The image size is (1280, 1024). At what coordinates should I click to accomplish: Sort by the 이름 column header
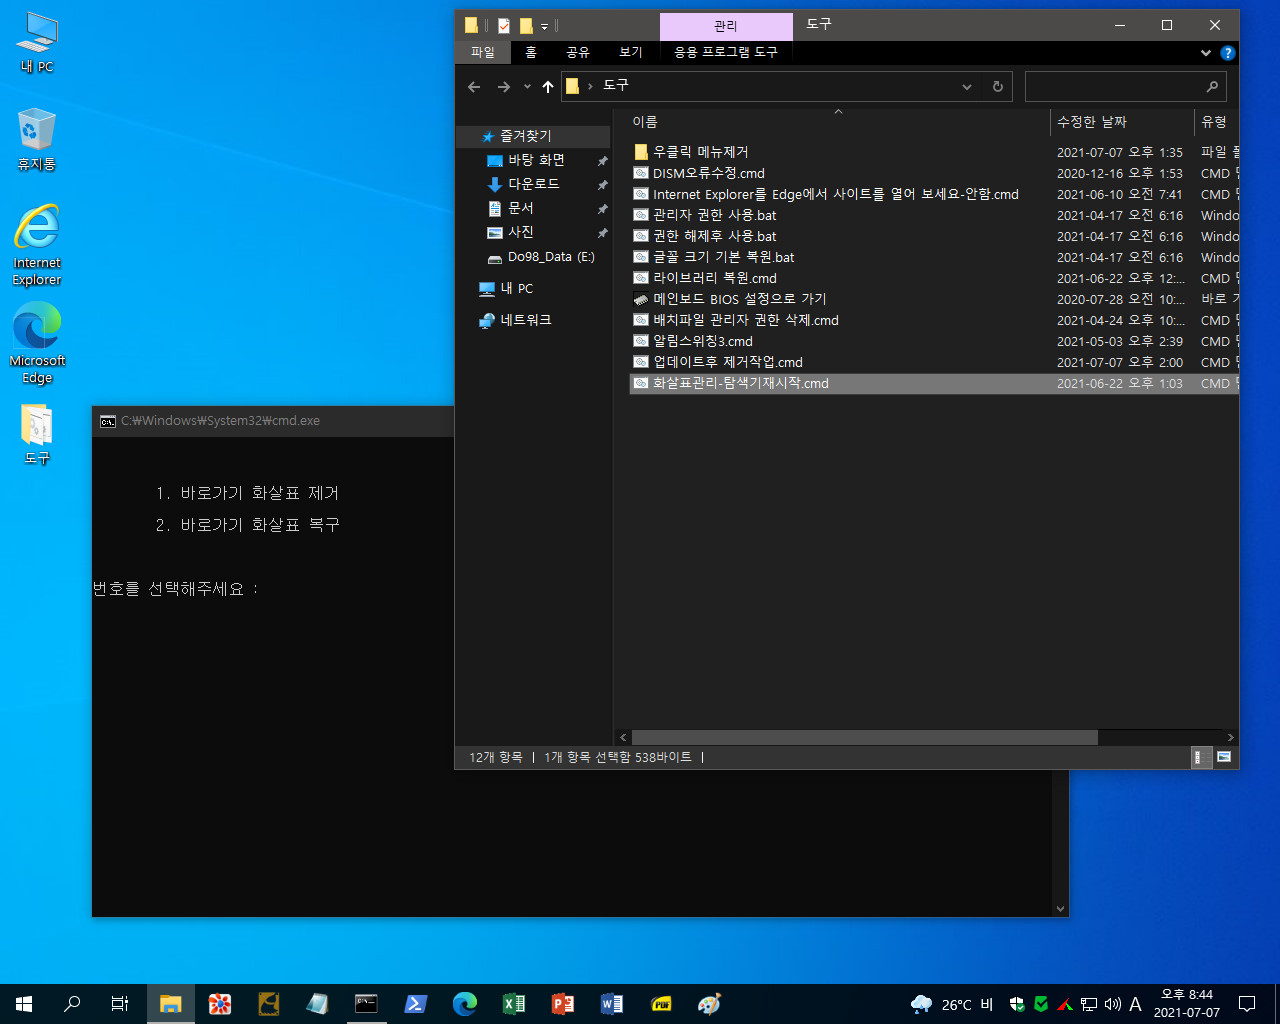[645, 122]
